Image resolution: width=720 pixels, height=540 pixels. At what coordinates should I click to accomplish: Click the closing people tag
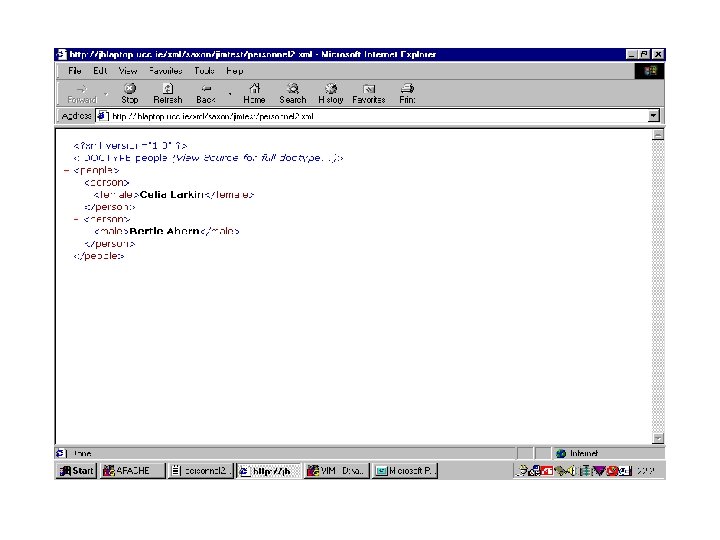pos(99,256)
